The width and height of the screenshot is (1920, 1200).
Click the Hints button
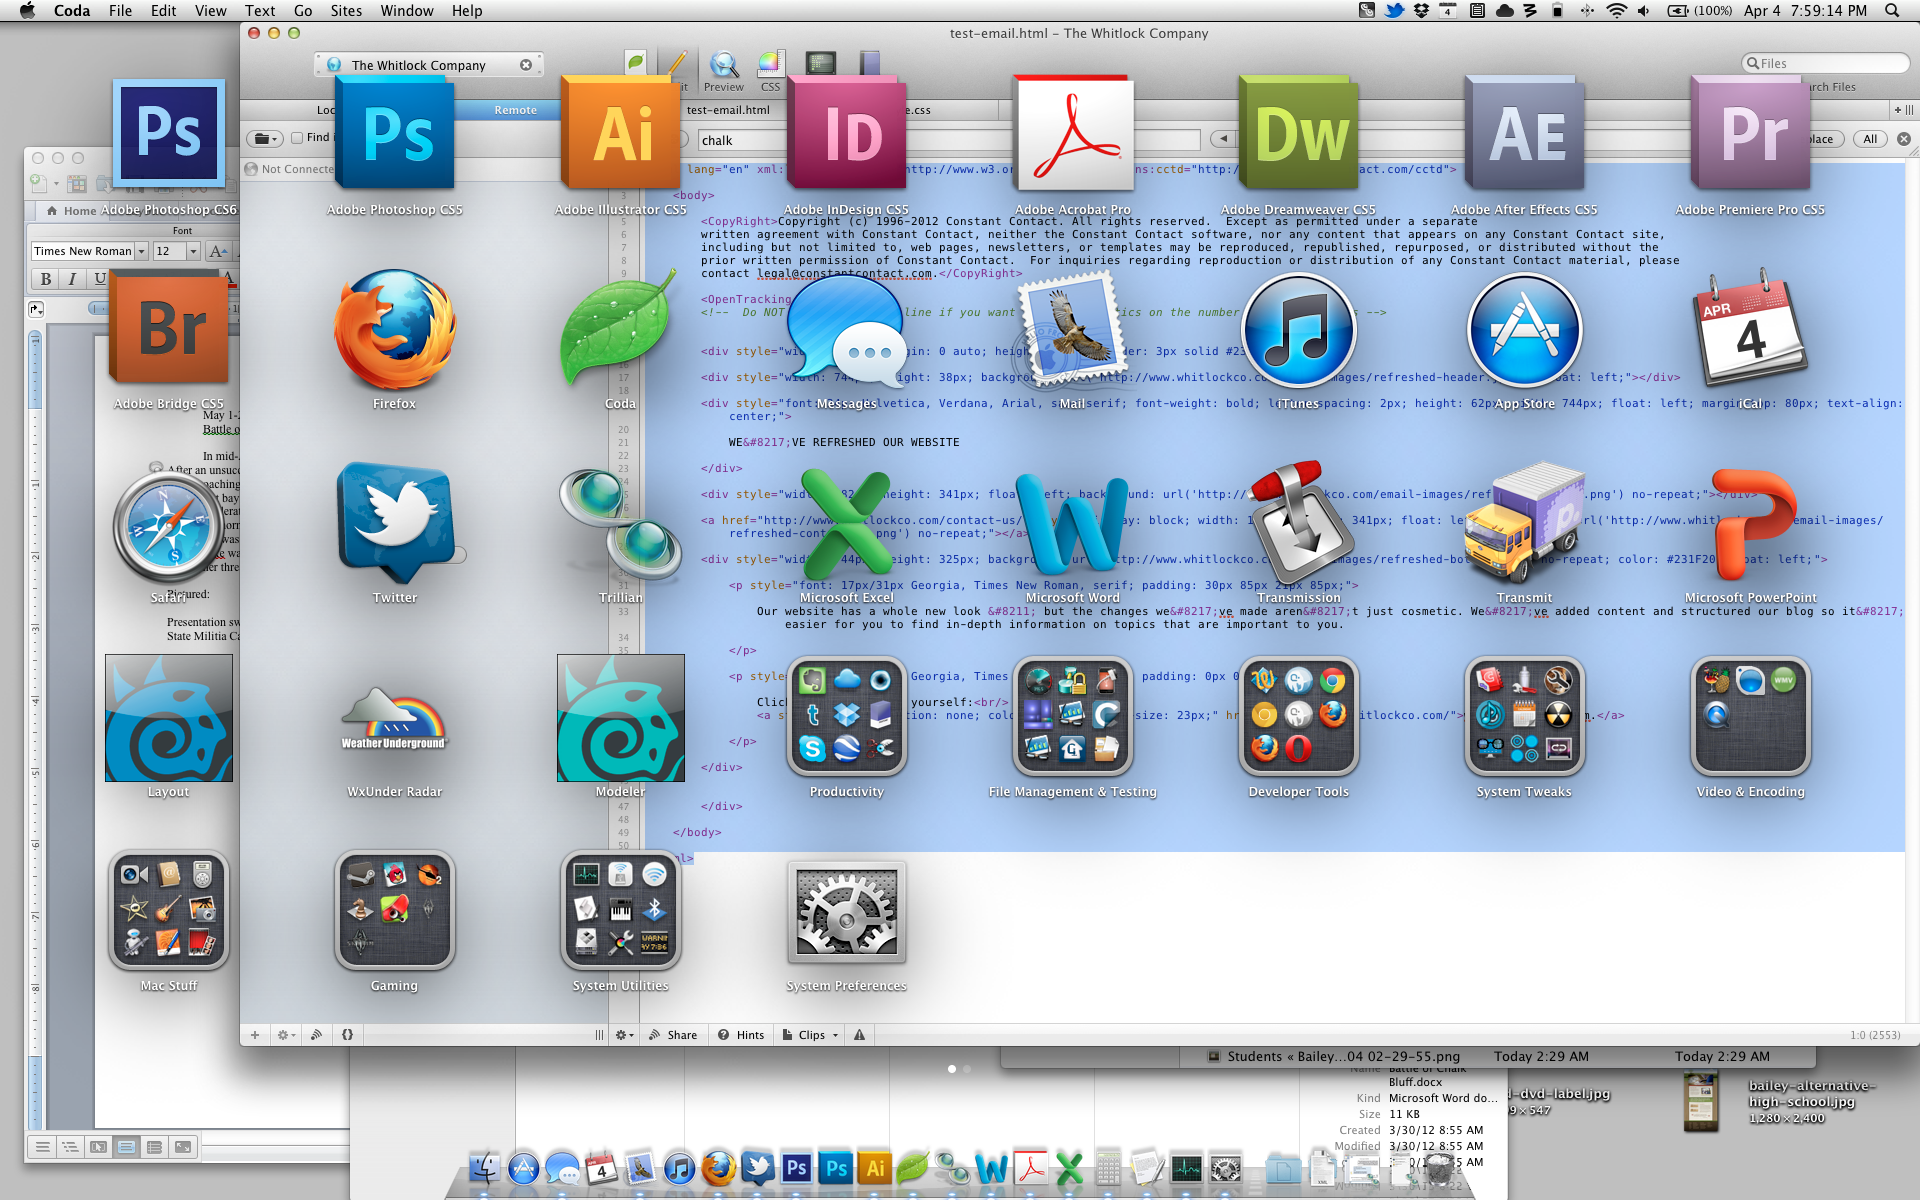point(741,1035)
